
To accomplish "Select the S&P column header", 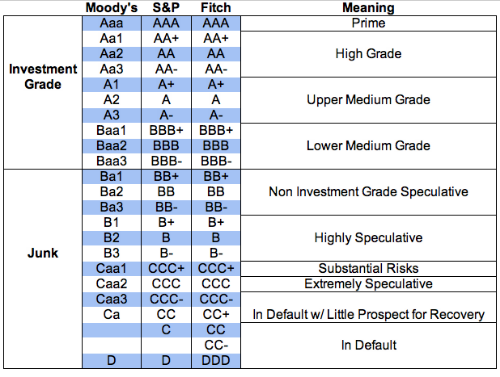I will (166, 8).
